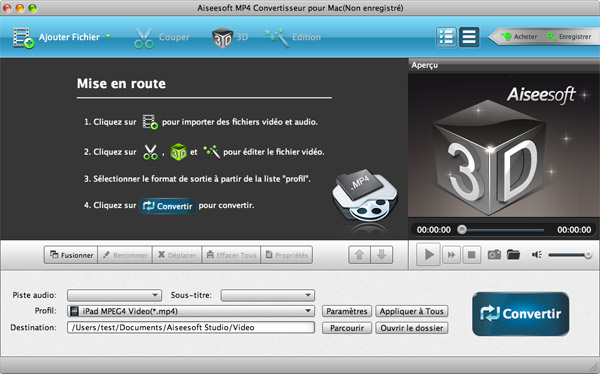Click the Convertir badge in step 4
This screenshot has height=374, width=600.
168,206
